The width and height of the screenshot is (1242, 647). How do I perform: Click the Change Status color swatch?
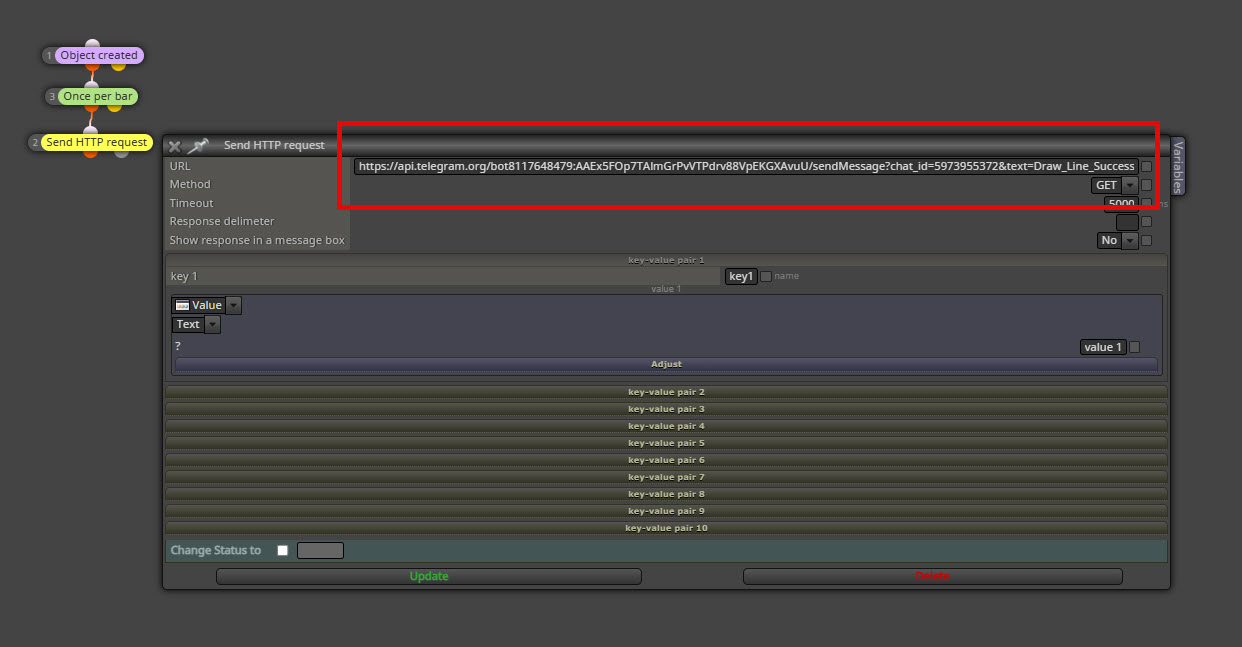click(x=320, y=550)
